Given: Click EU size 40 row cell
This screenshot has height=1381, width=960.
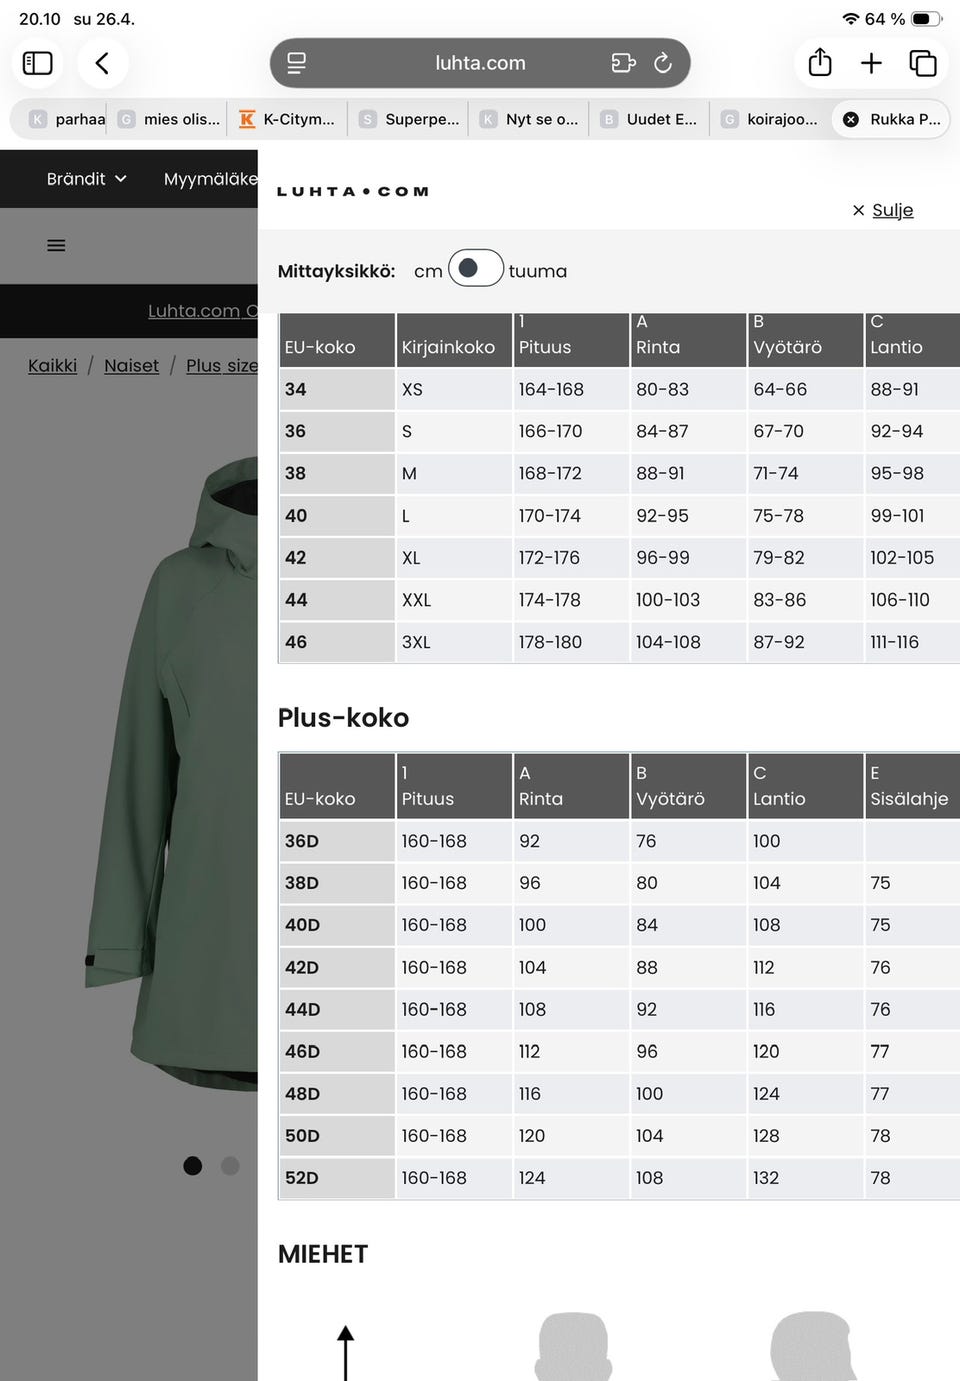Looking at the screenshot, I should (337, 516).
